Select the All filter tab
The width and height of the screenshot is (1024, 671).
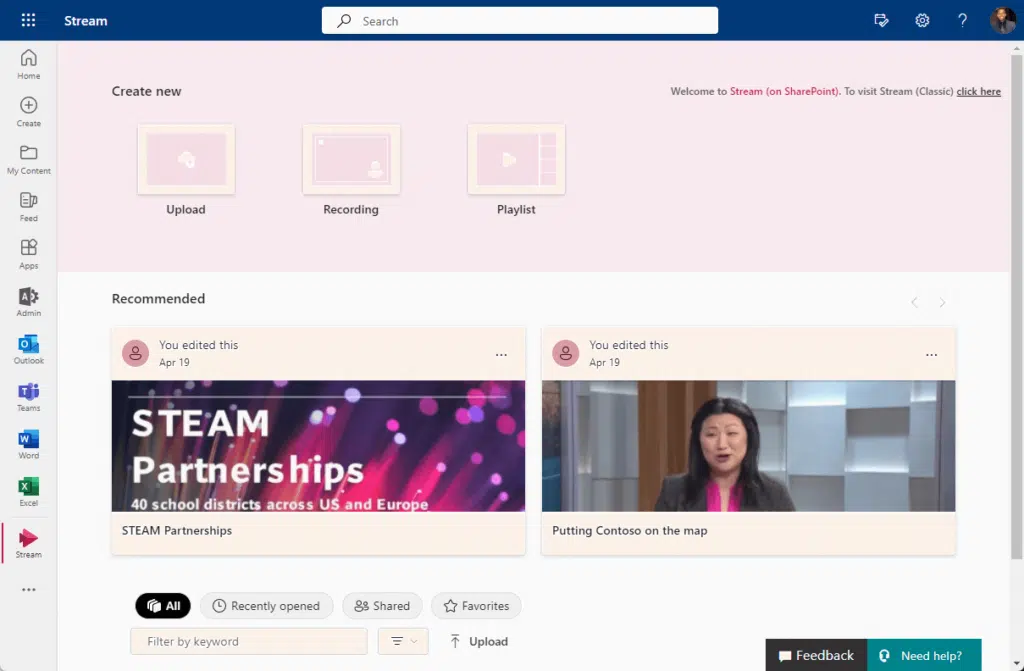[x=163, y=606]
